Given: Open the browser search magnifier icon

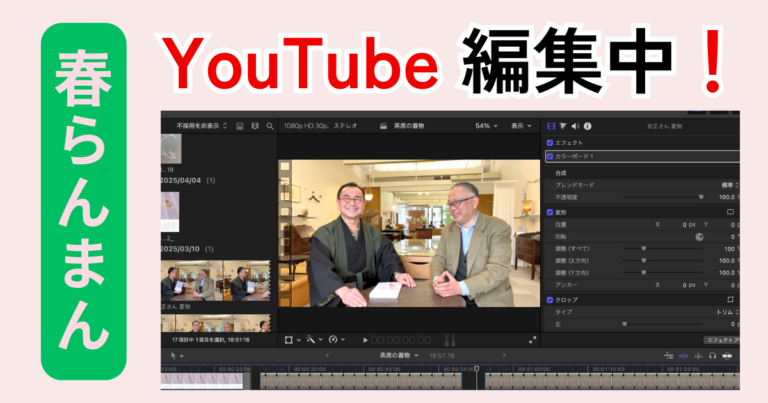Looking at the screenshot, I should tap(270, 126).
